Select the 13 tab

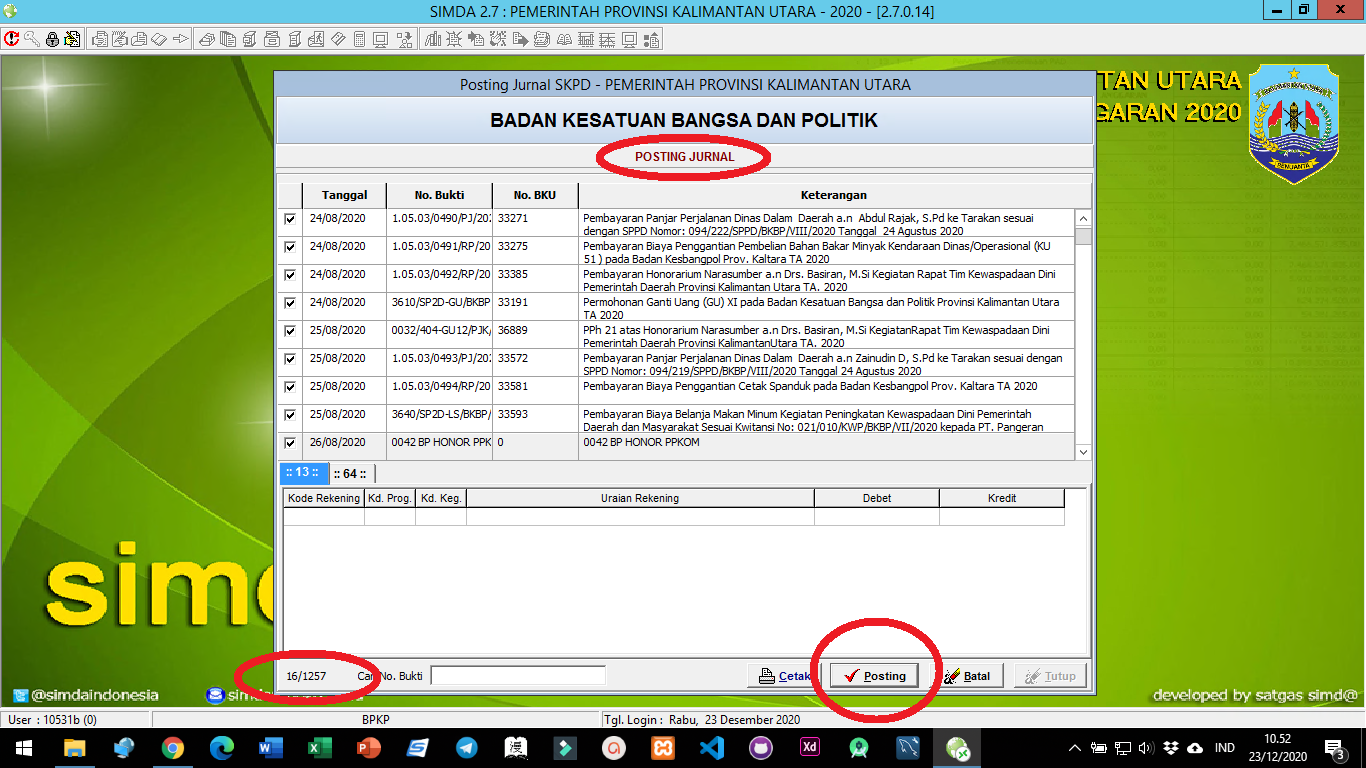(301, 473)
